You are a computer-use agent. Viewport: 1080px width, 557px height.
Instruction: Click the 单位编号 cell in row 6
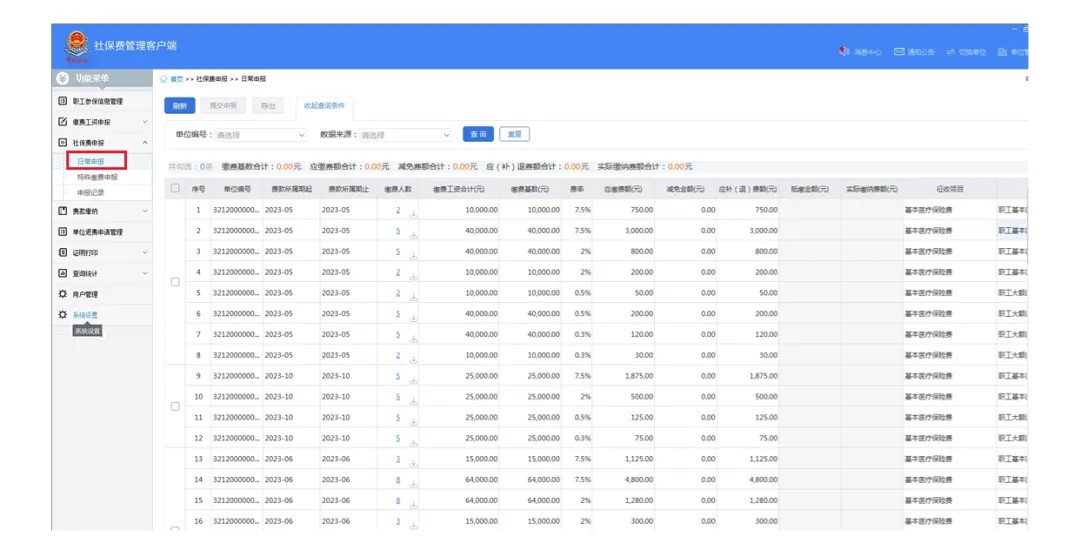point(236,314)
